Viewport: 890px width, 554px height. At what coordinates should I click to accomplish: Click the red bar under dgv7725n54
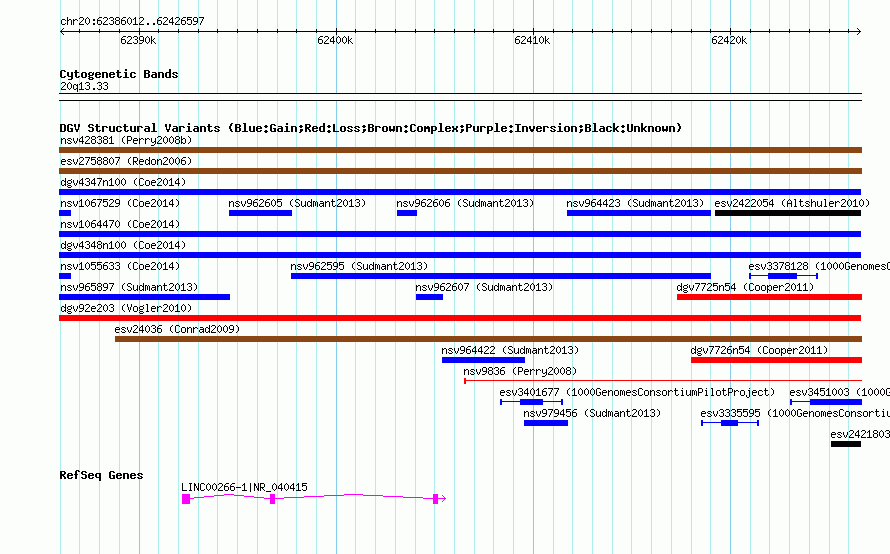pyautogui.click(x=769, y=297)
